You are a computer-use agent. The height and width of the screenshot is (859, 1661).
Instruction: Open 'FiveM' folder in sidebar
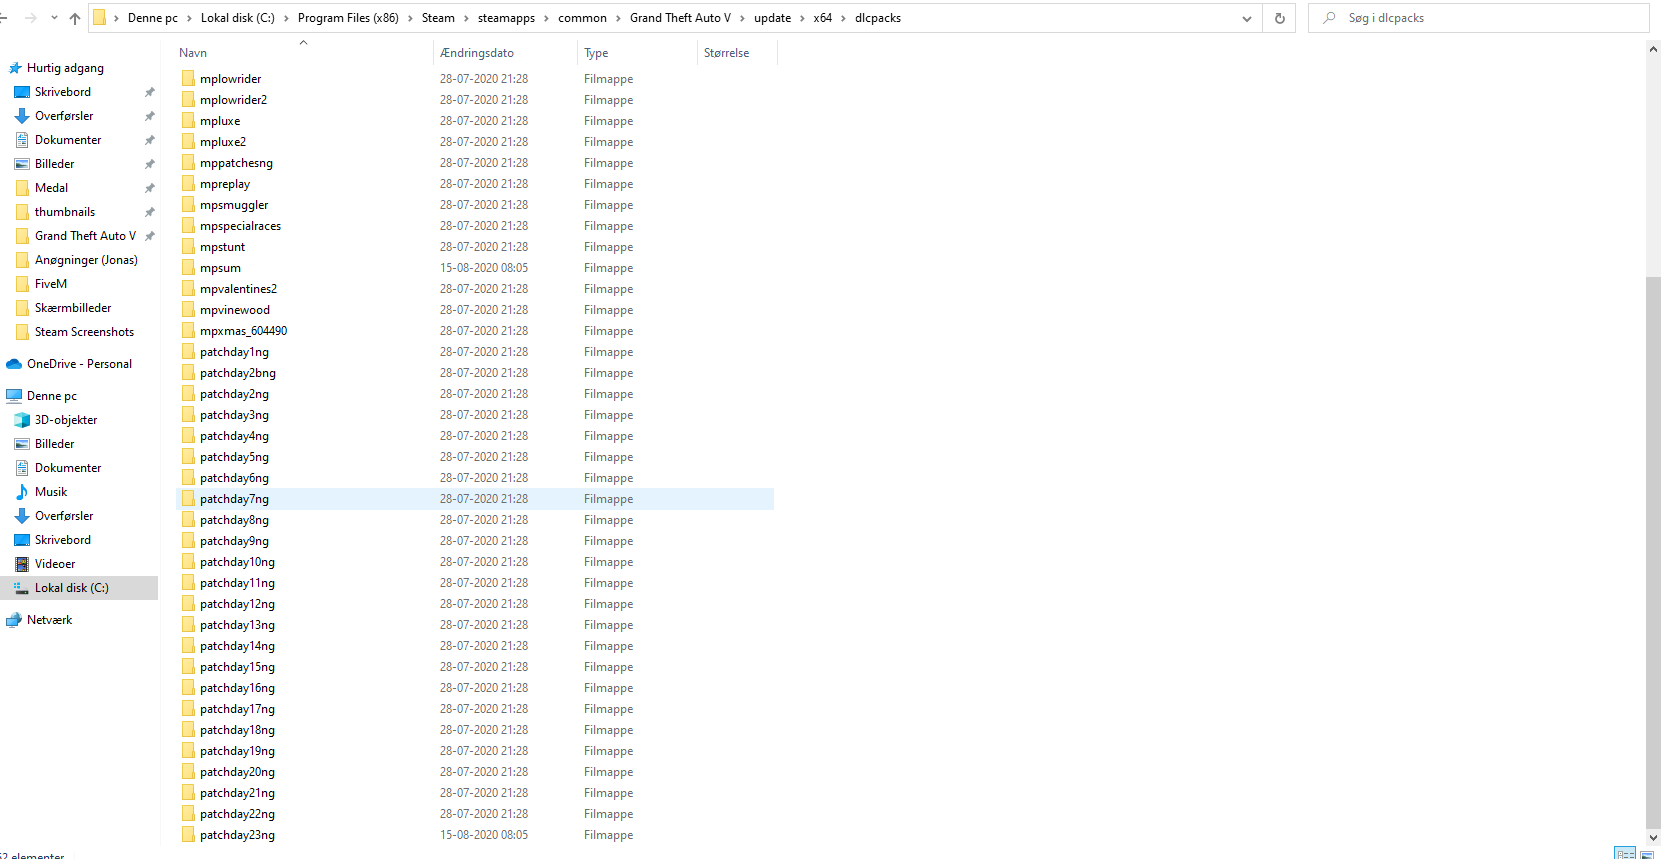click(51, 284)
